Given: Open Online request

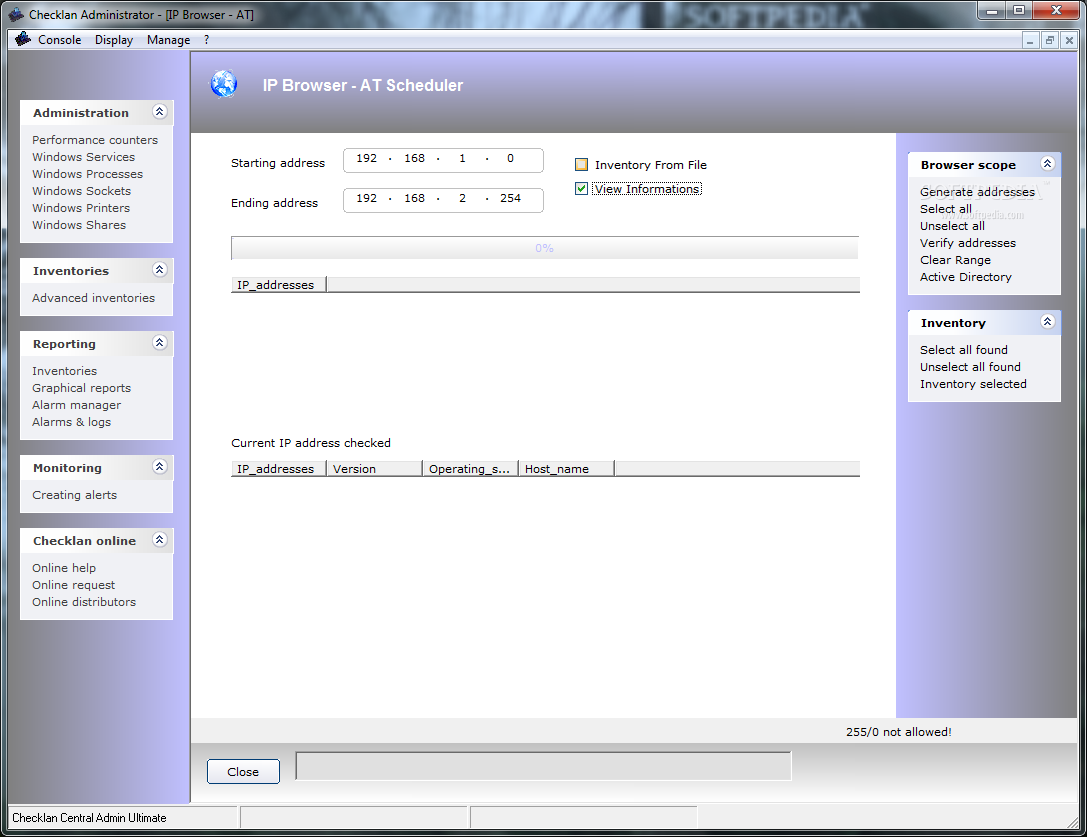Looking at the screenshot, I should point(73,585).
